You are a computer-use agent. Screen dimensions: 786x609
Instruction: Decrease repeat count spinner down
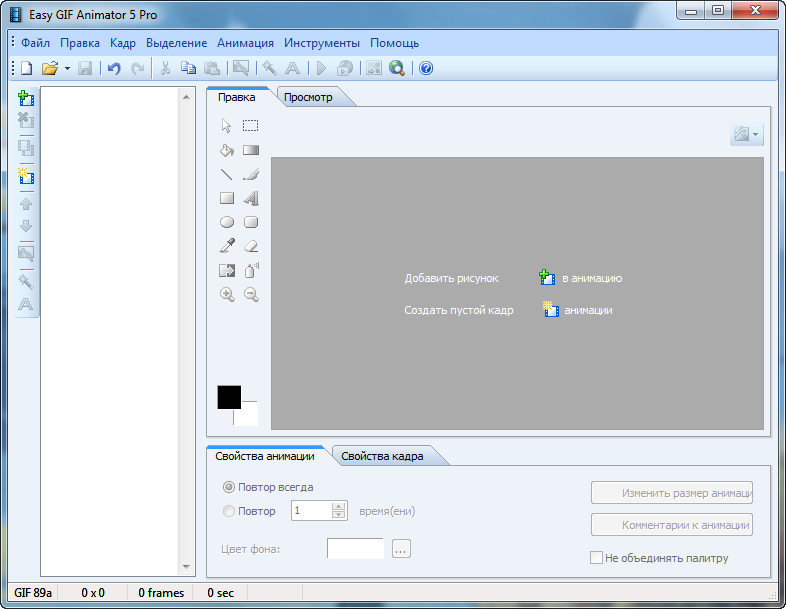[339, 515]
